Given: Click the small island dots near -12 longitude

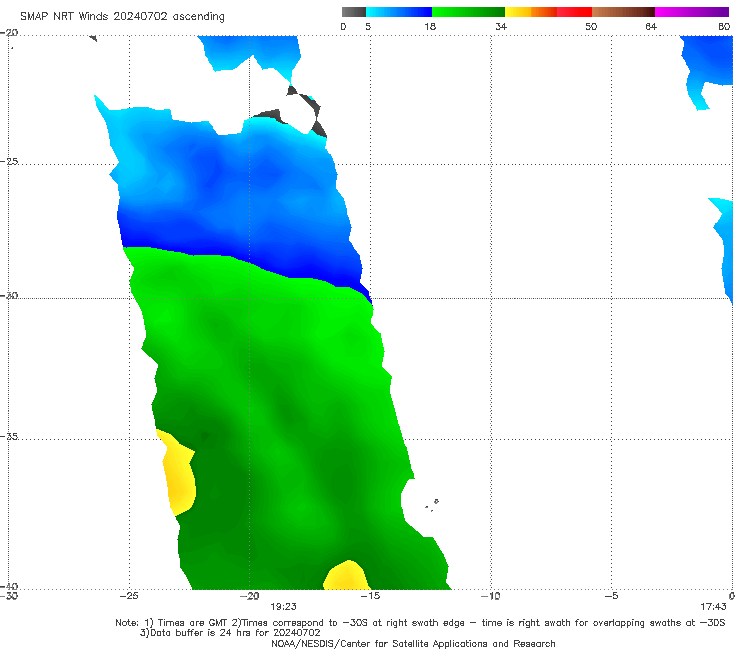Looking at the screenshot, I should point(432,505).
